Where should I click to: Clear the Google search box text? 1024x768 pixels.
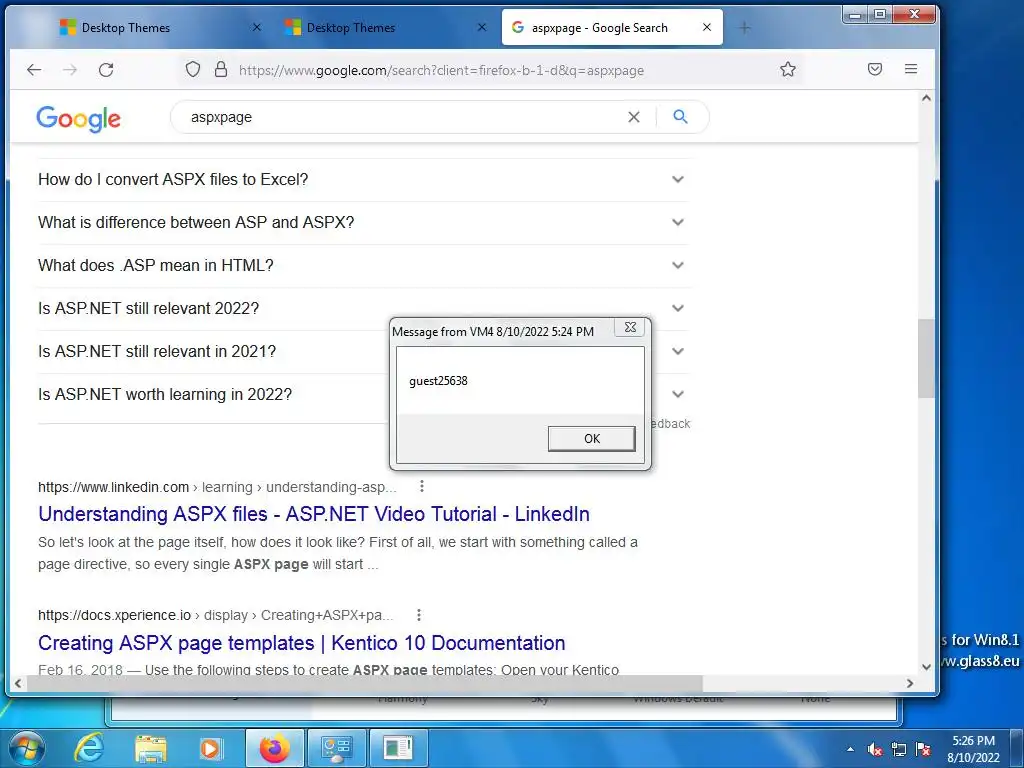(x=633, y=117)
